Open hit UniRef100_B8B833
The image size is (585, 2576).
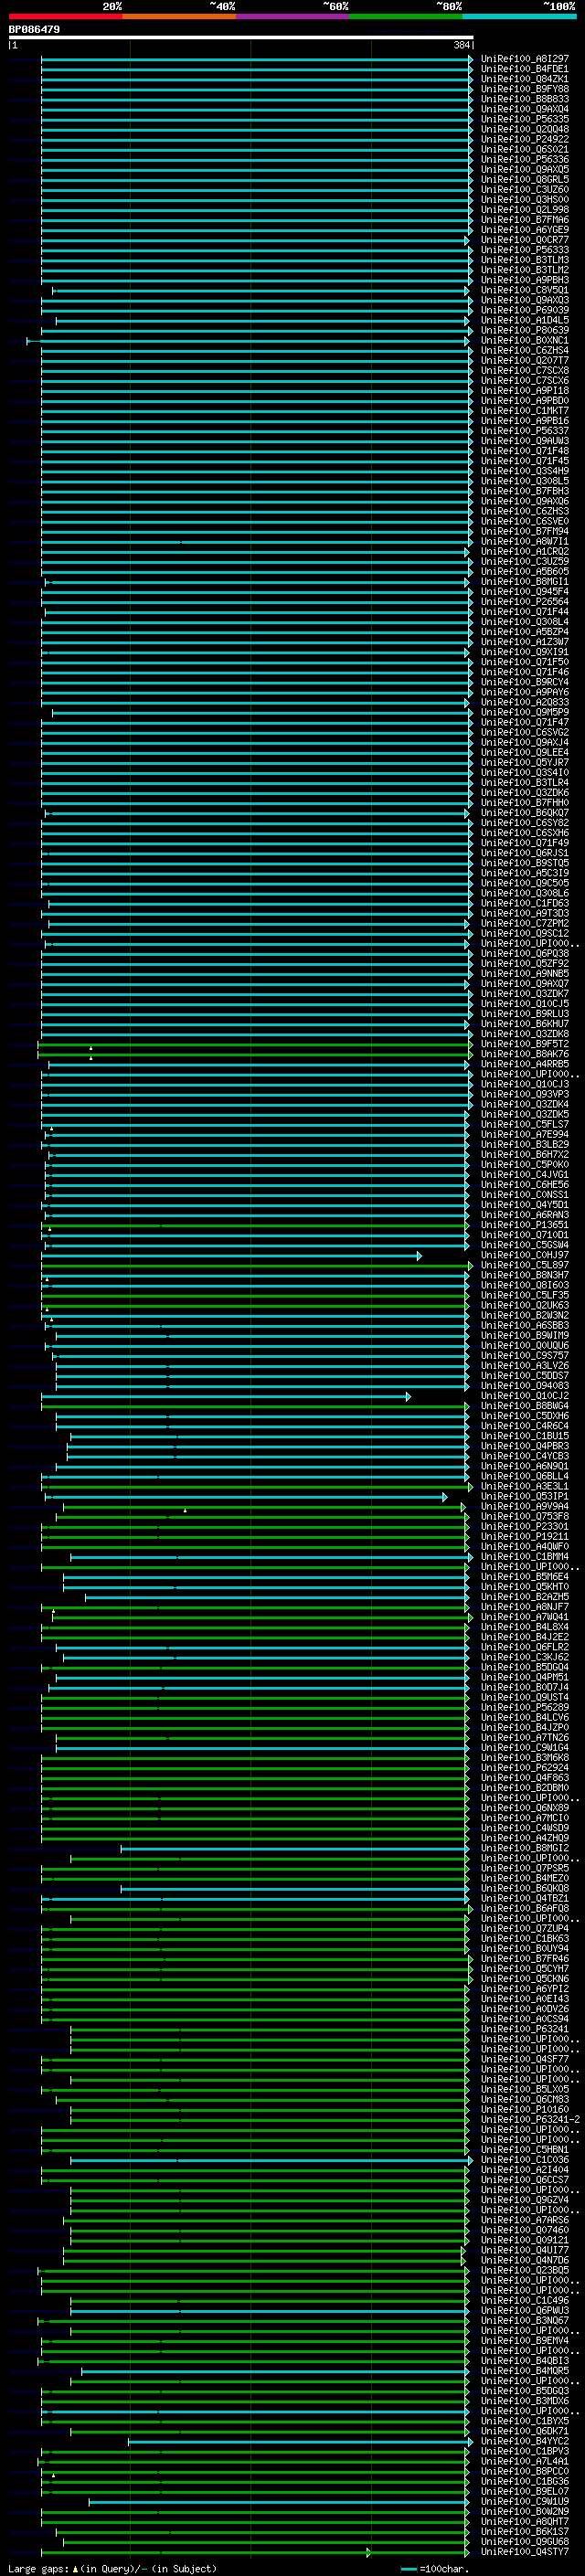[x=524, y=99]
